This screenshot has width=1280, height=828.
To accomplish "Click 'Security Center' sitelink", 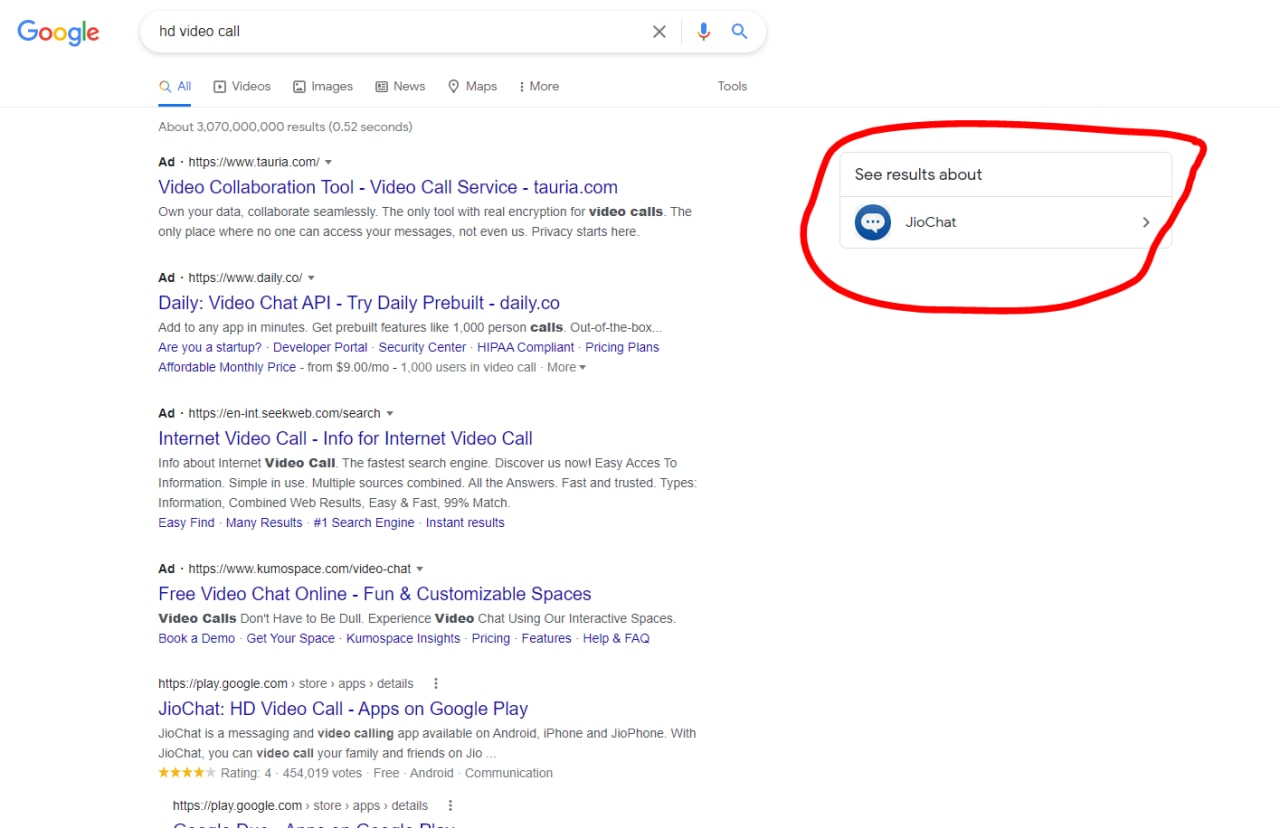I will tap(422, 348).
